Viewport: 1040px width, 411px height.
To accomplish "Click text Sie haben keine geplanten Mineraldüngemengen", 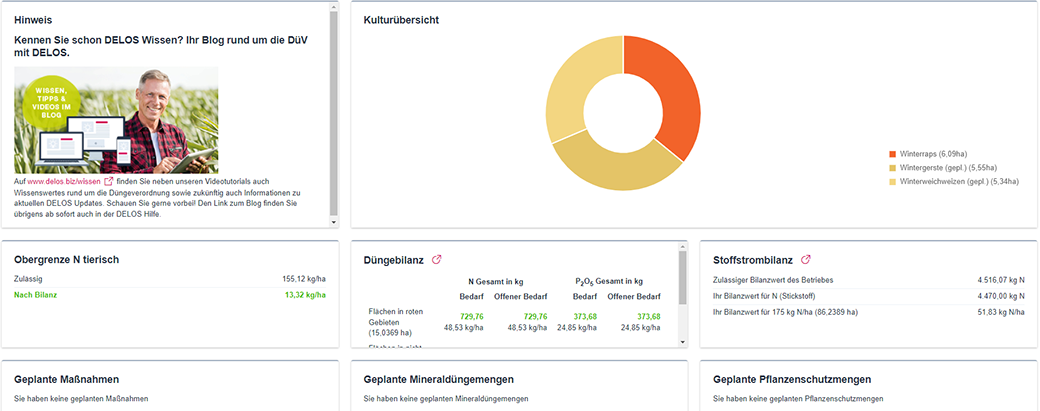I will click(446, 399).
